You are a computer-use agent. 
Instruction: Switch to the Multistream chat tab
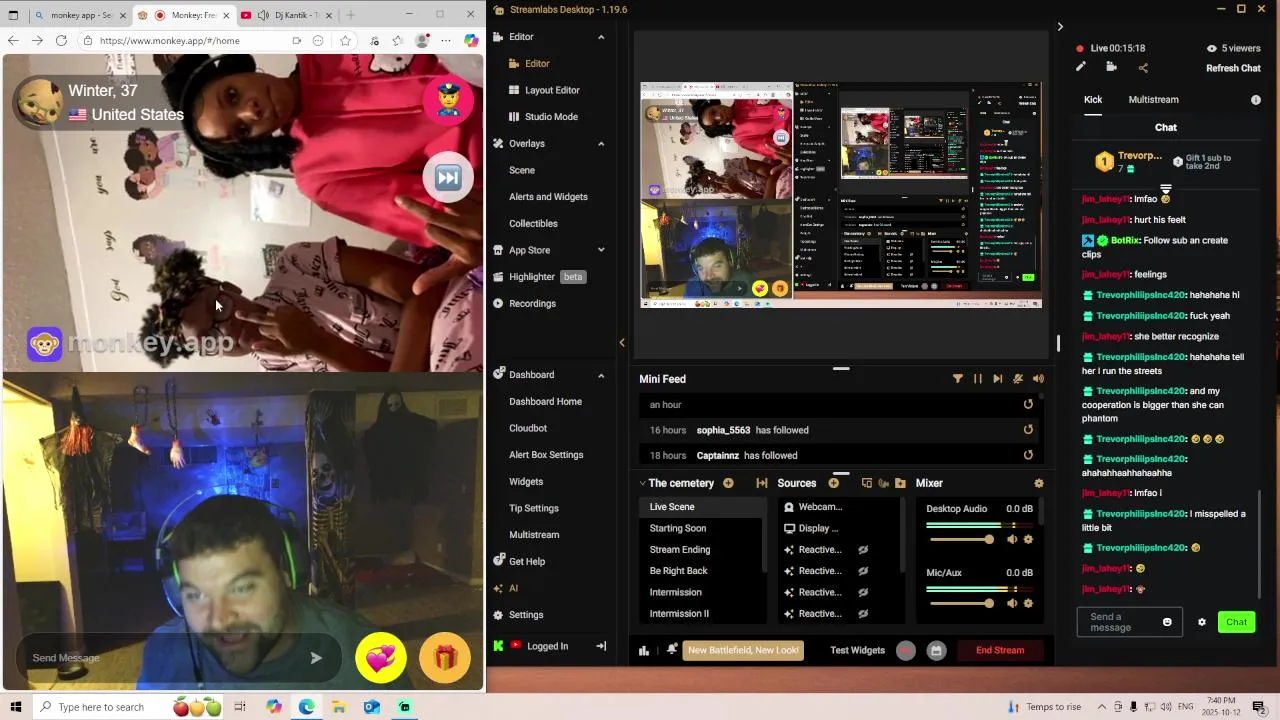coord(1153,100)
